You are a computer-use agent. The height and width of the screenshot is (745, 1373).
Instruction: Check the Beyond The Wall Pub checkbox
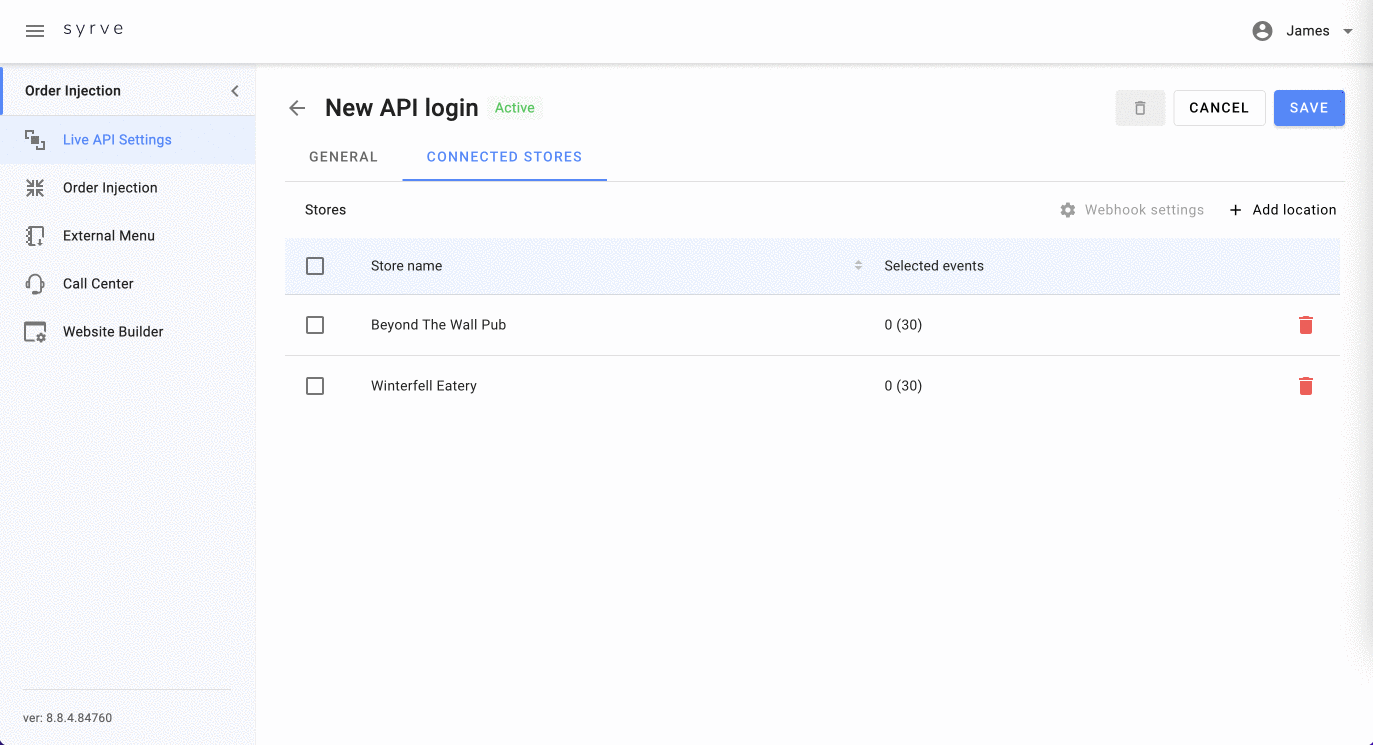coord(315,325)
